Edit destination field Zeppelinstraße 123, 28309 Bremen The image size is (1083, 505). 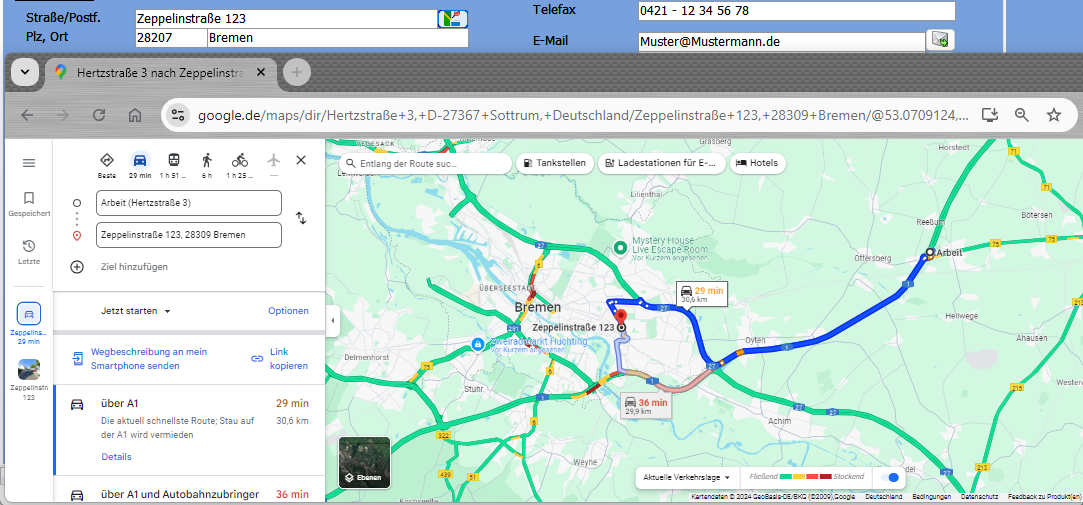(189, 235)
